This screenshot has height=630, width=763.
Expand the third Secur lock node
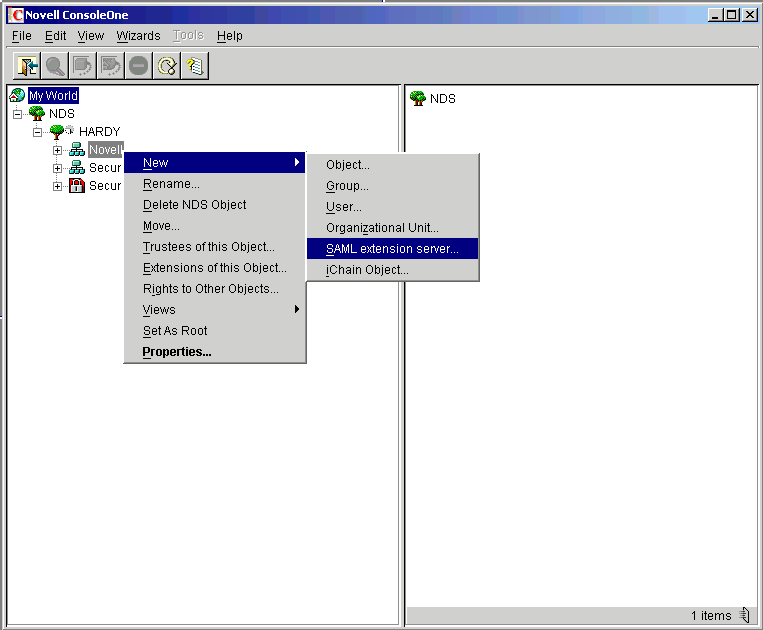pos(57,186)
